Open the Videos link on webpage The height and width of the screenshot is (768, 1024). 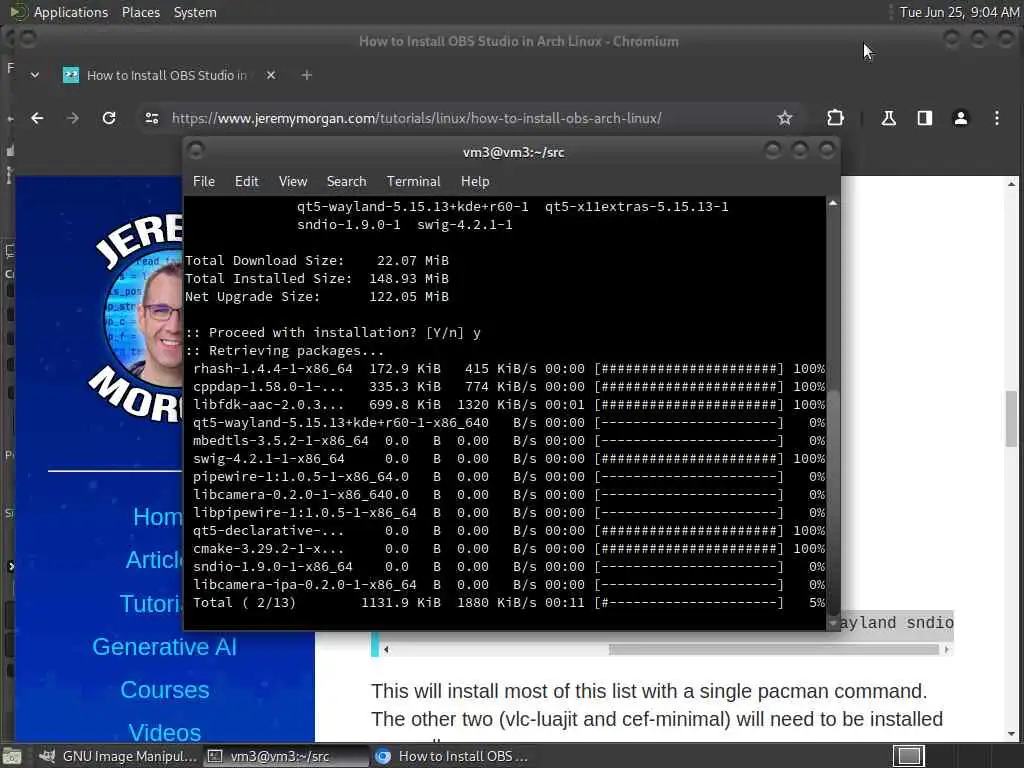[165, 732]
